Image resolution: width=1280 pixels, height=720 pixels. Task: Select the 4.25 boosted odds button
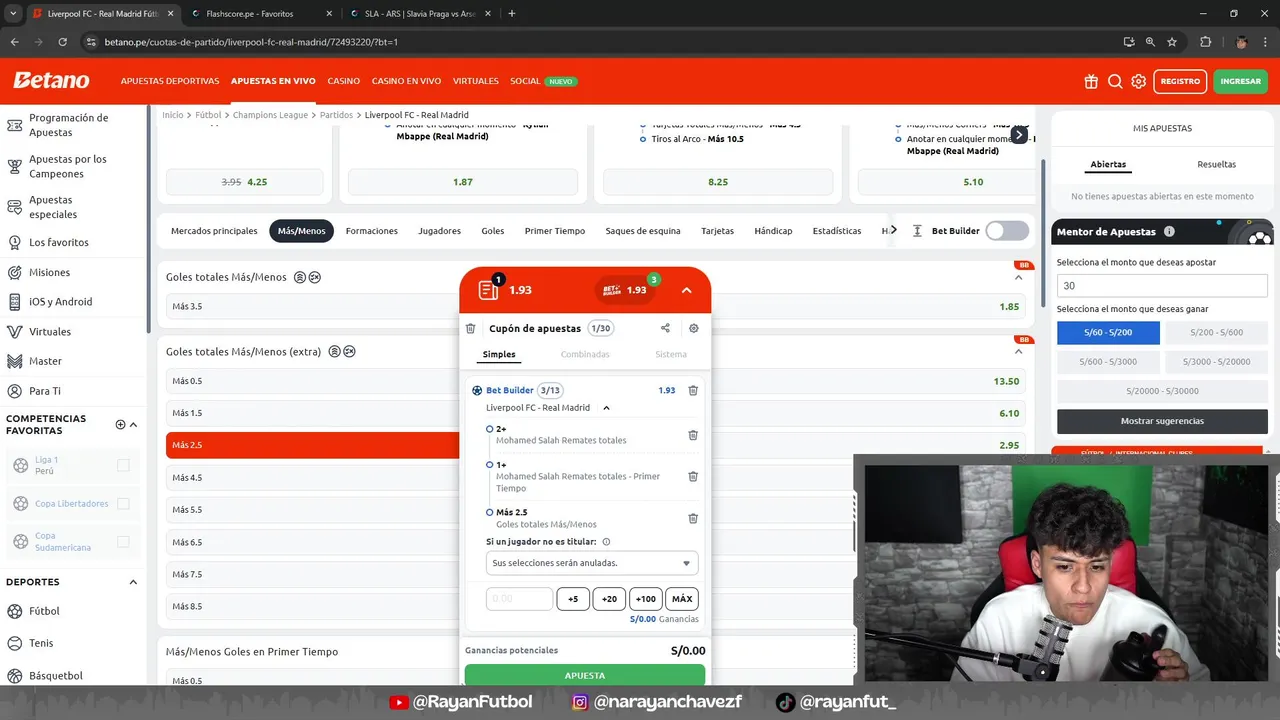click(x=245, y=182)
